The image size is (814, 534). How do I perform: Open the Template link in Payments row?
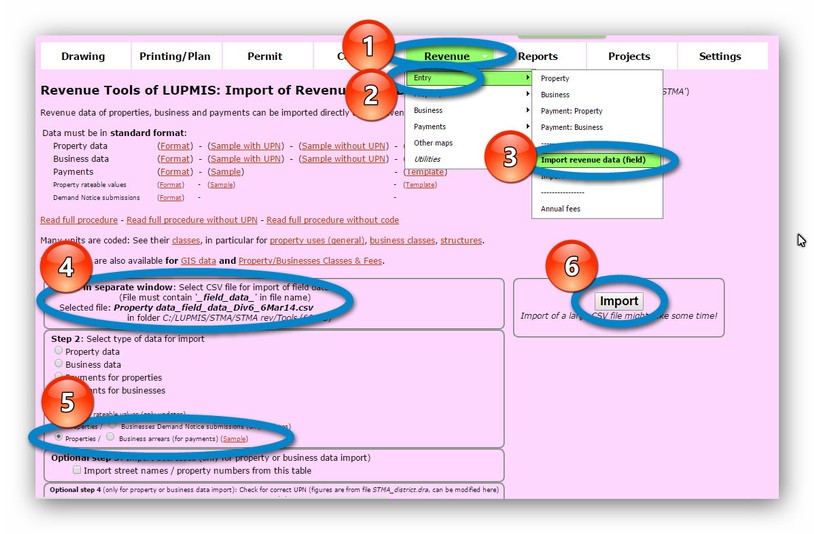tap(425, 172)
